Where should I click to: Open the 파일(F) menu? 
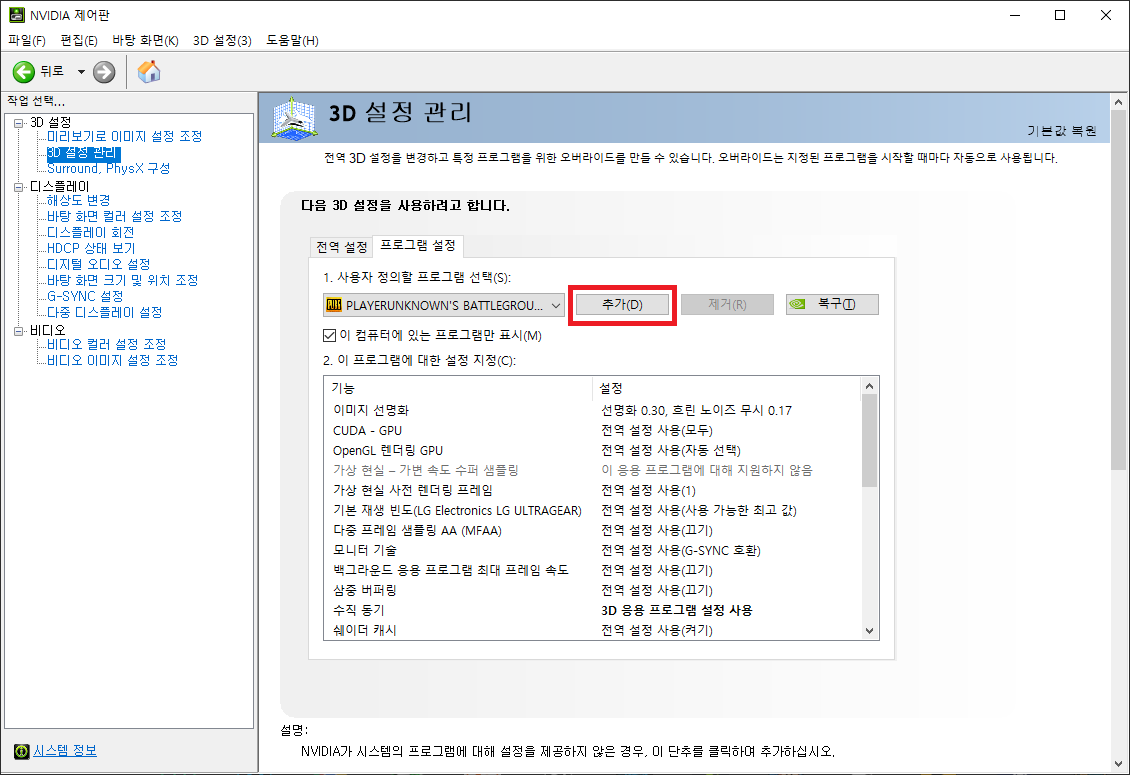[27, 40]
